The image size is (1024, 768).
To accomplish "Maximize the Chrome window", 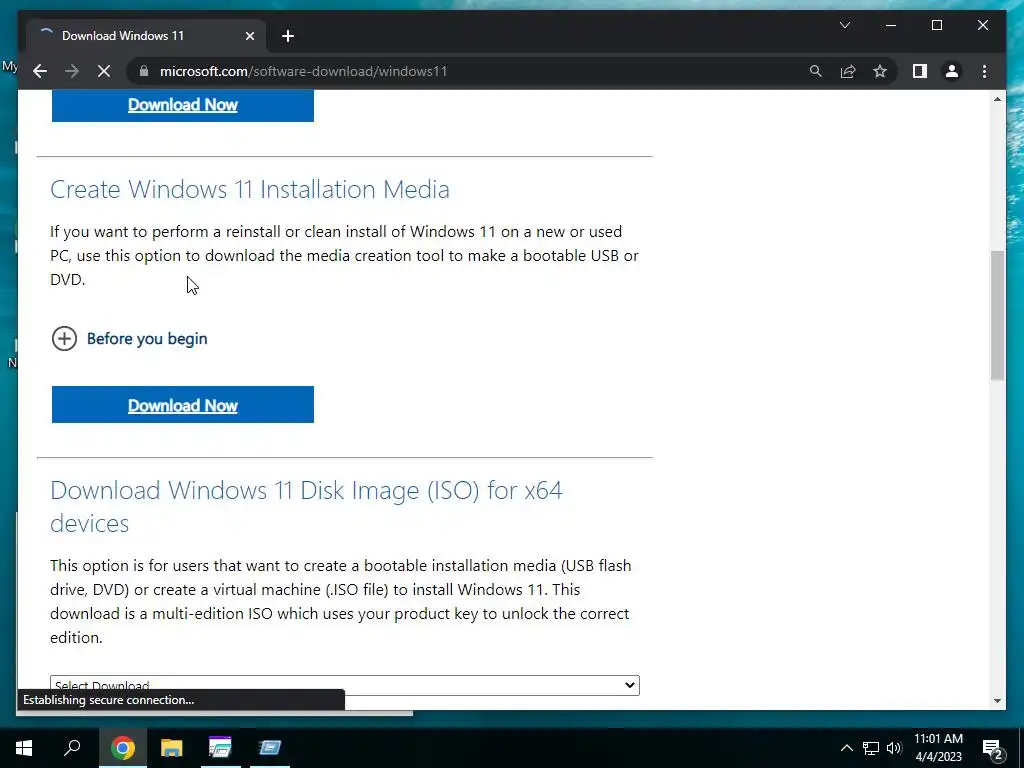I will click(937, 25).
